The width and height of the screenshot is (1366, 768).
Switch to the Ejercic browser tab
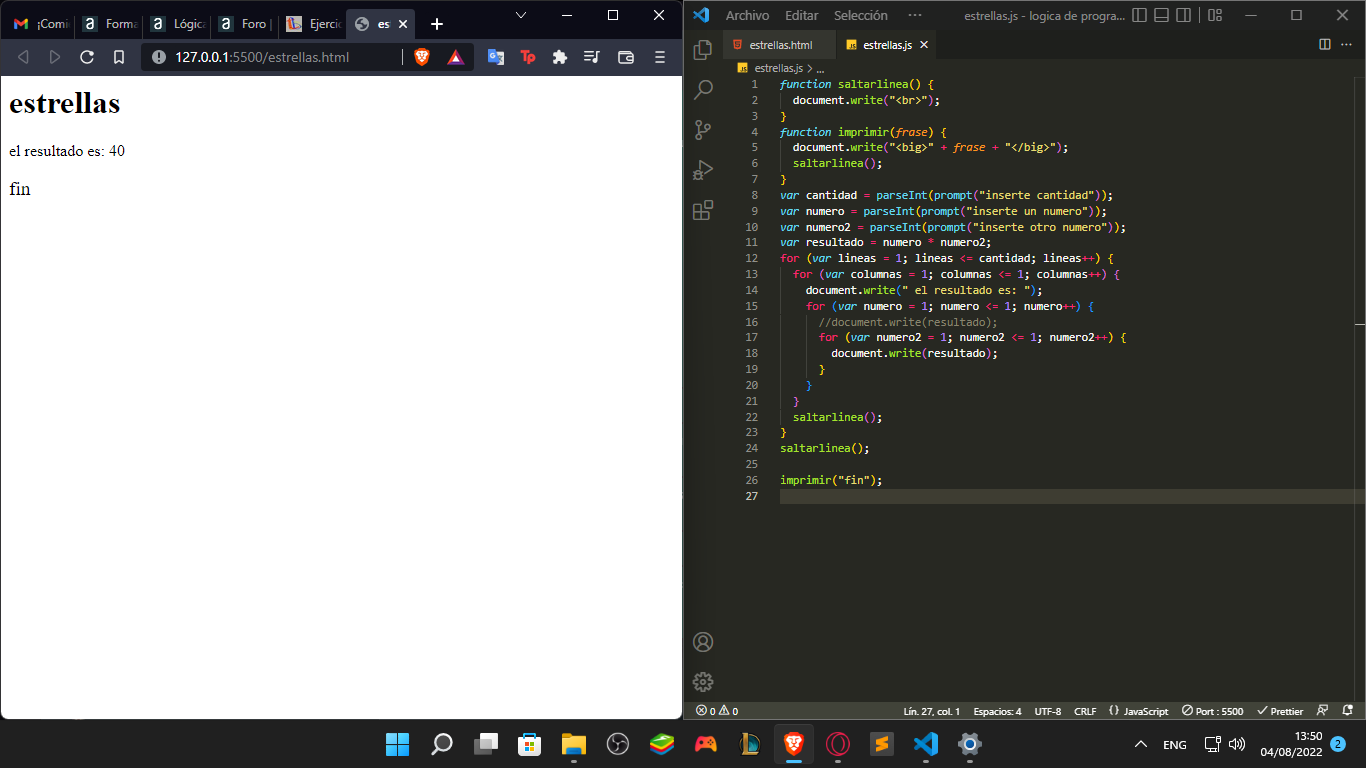[311, 24]
